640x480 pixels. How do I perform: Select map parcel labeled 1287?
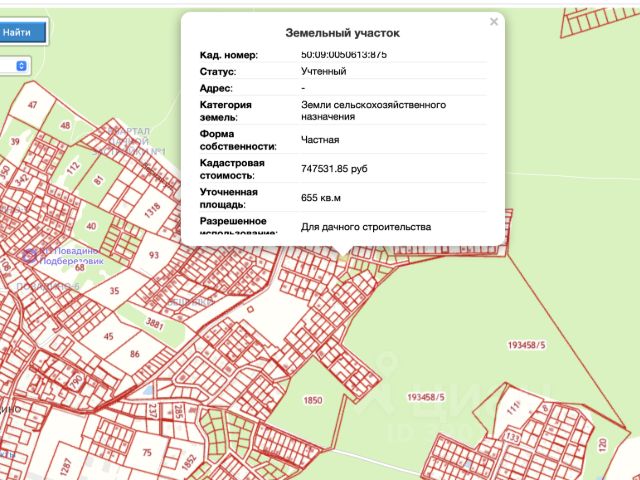(x=66, y=467)
